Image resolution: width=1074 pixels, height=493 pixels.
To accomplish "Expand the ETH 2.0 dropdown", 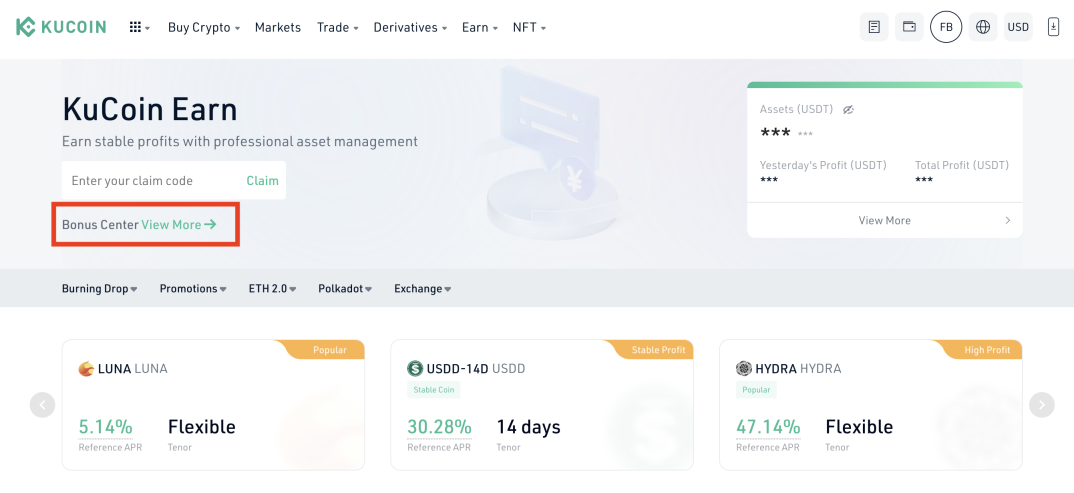I will [273, 288].
